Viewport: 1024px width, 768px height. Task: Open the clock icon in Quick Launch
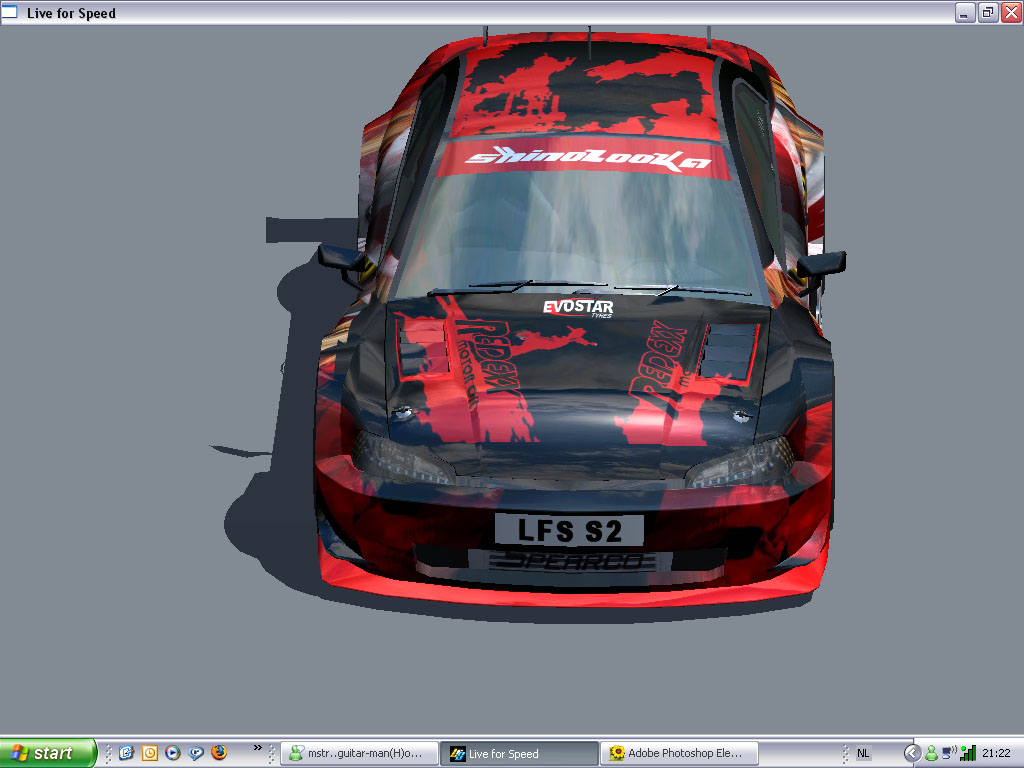click(150, 753)
